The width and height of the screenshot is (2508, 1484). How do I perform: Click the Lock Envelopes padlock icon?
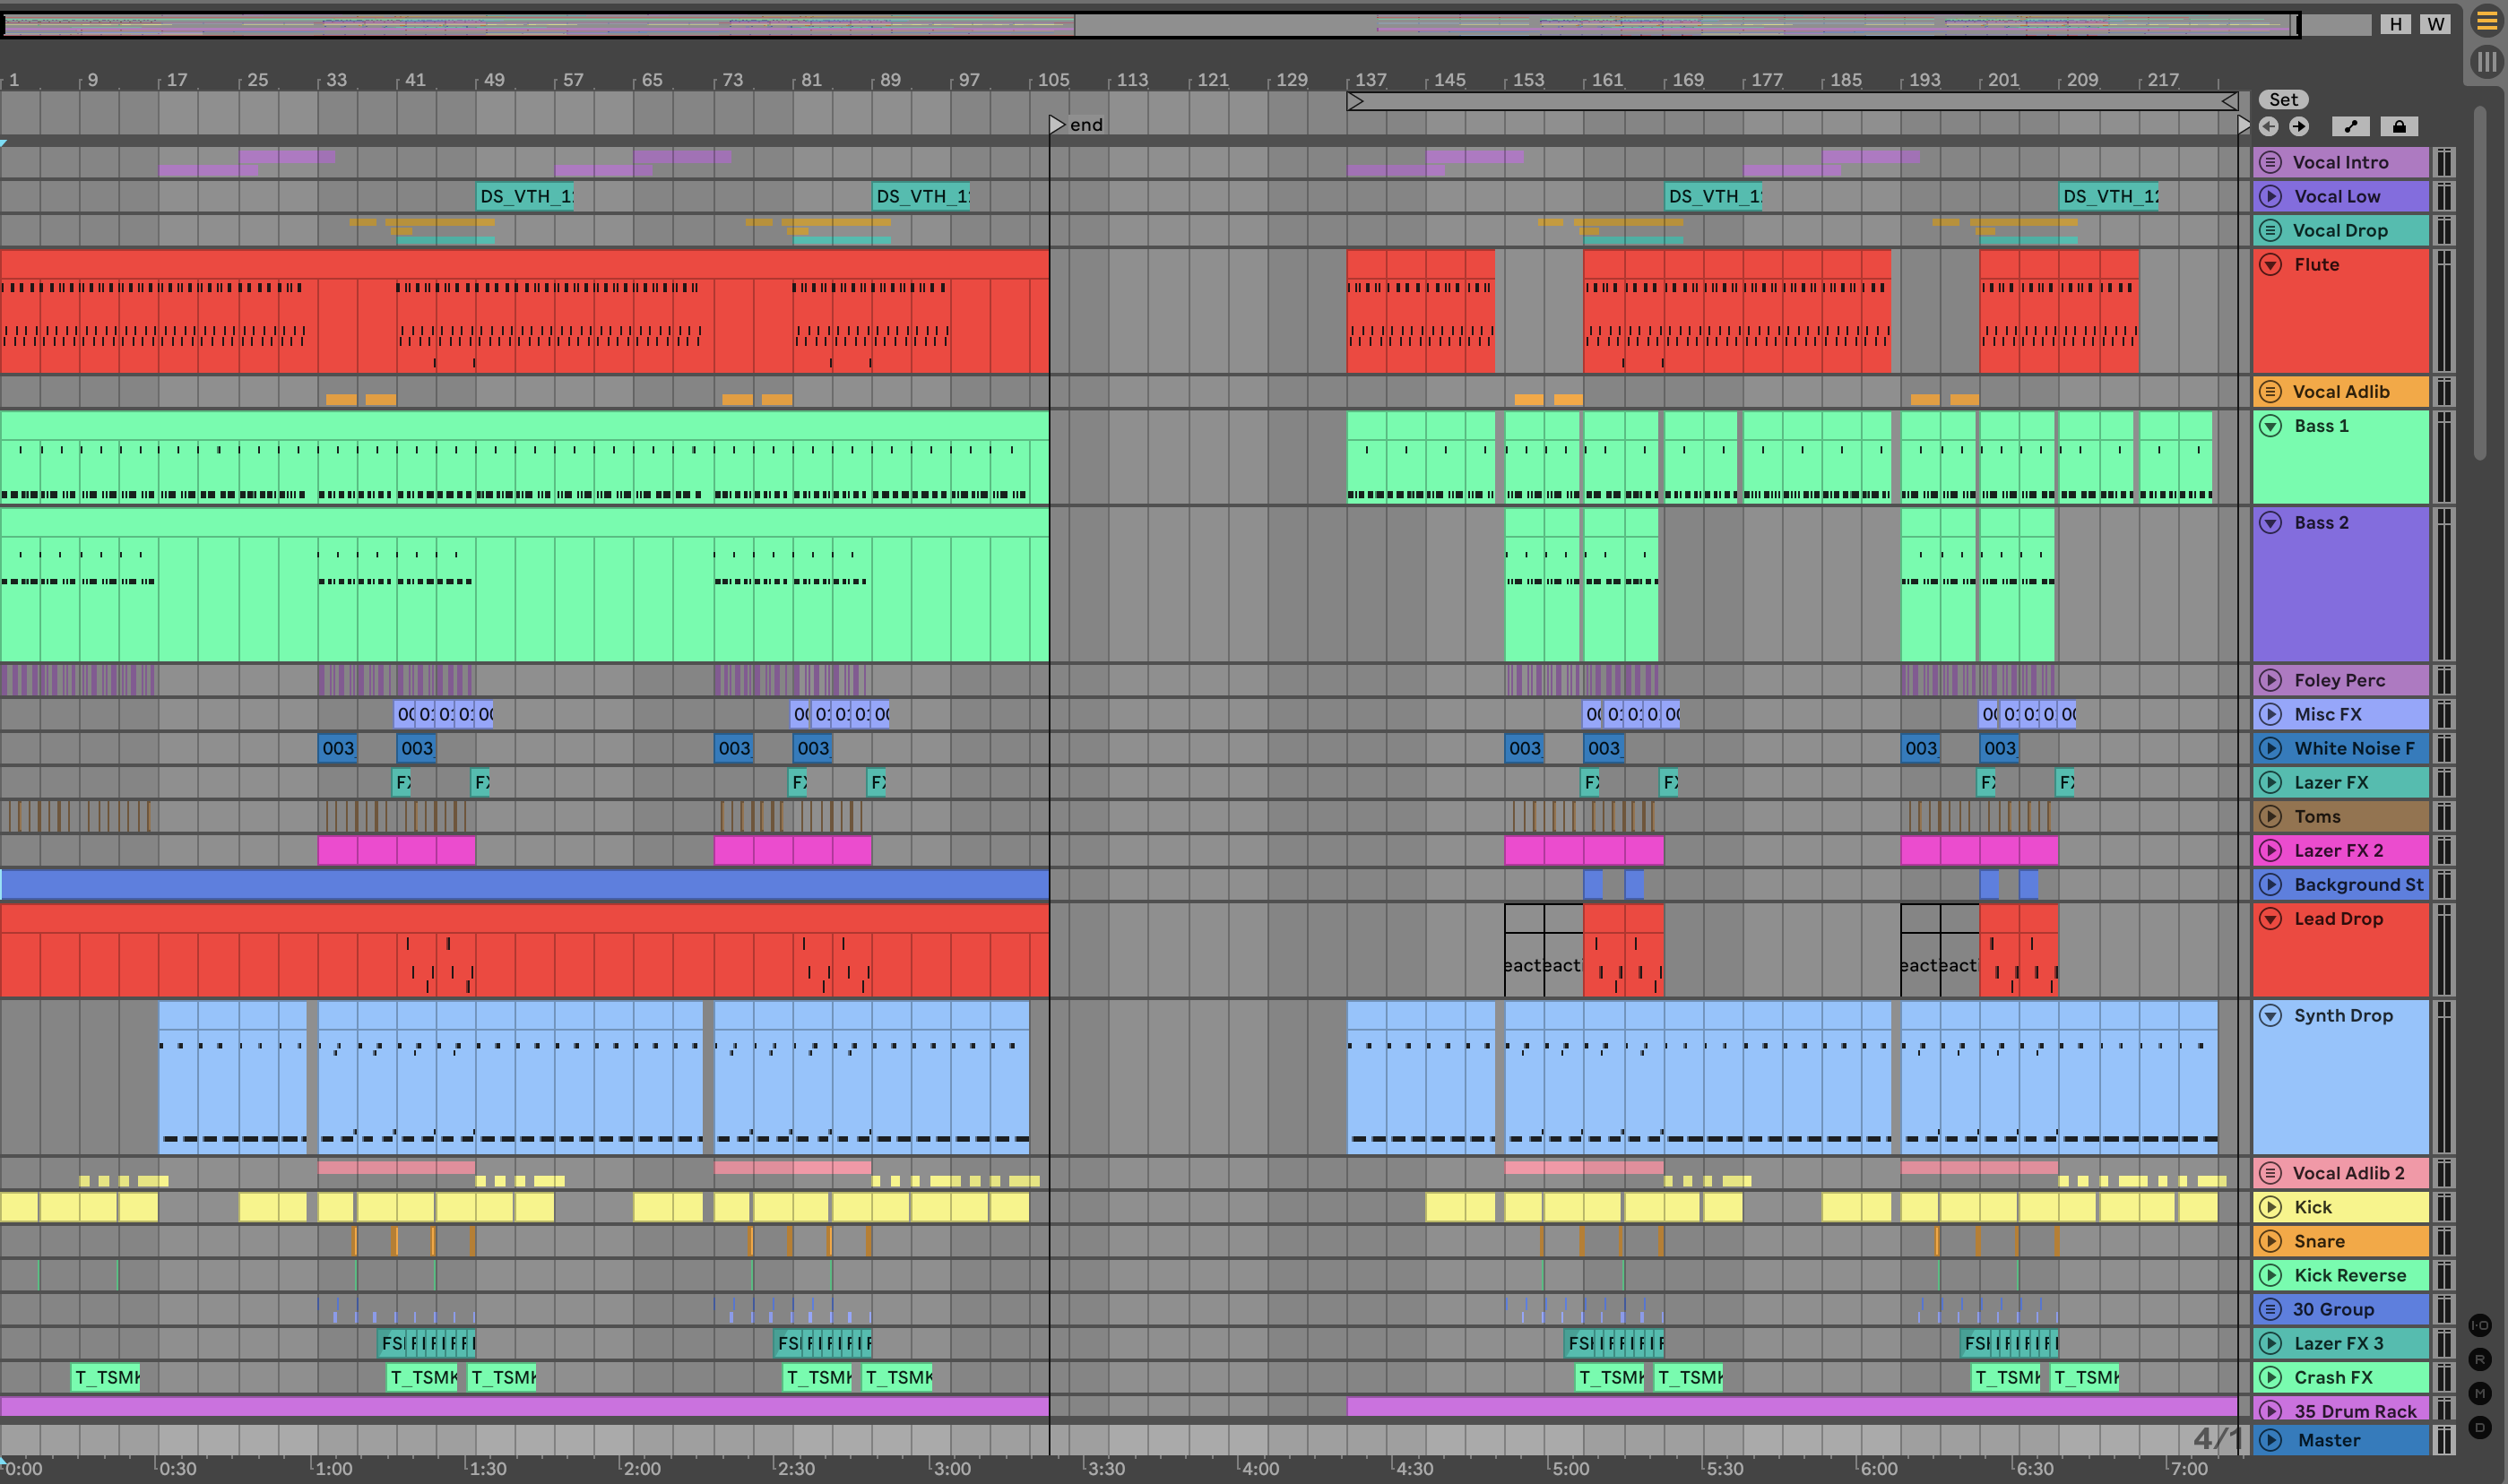click(2398, 126)
